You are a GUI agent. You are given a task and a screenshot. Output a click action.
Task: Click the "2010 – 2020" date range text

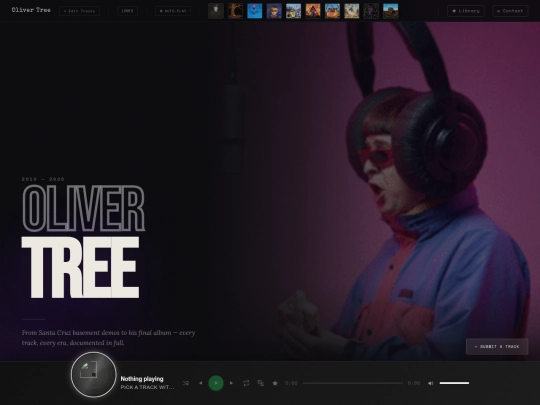(x=43, y=179)
